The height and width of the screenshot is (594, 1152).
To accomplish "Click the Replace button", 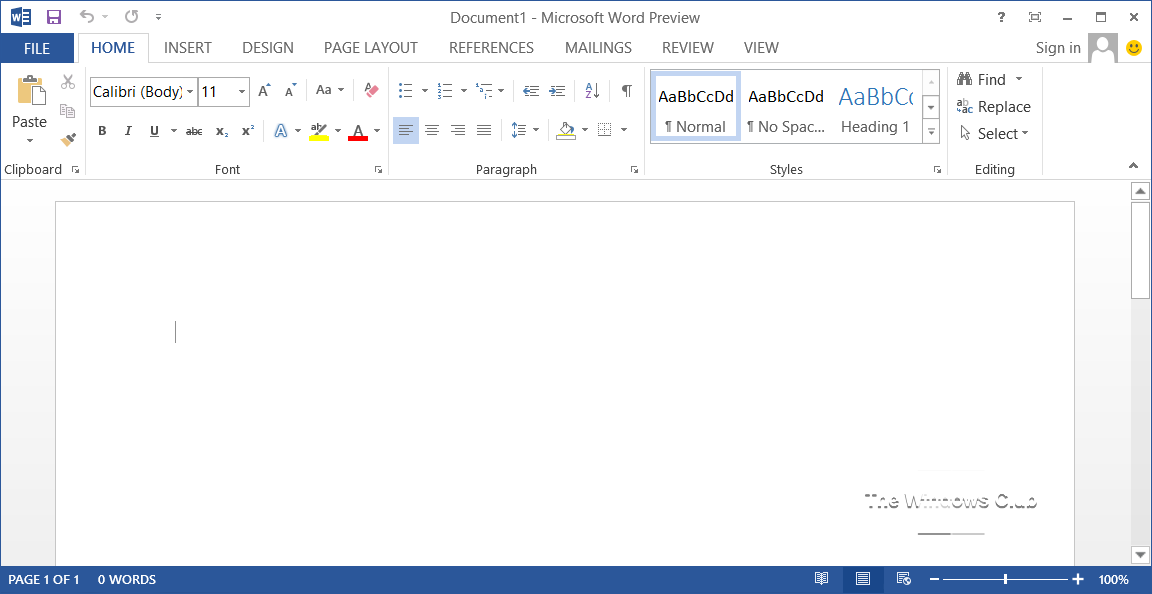I will click(x=994, y=107).
